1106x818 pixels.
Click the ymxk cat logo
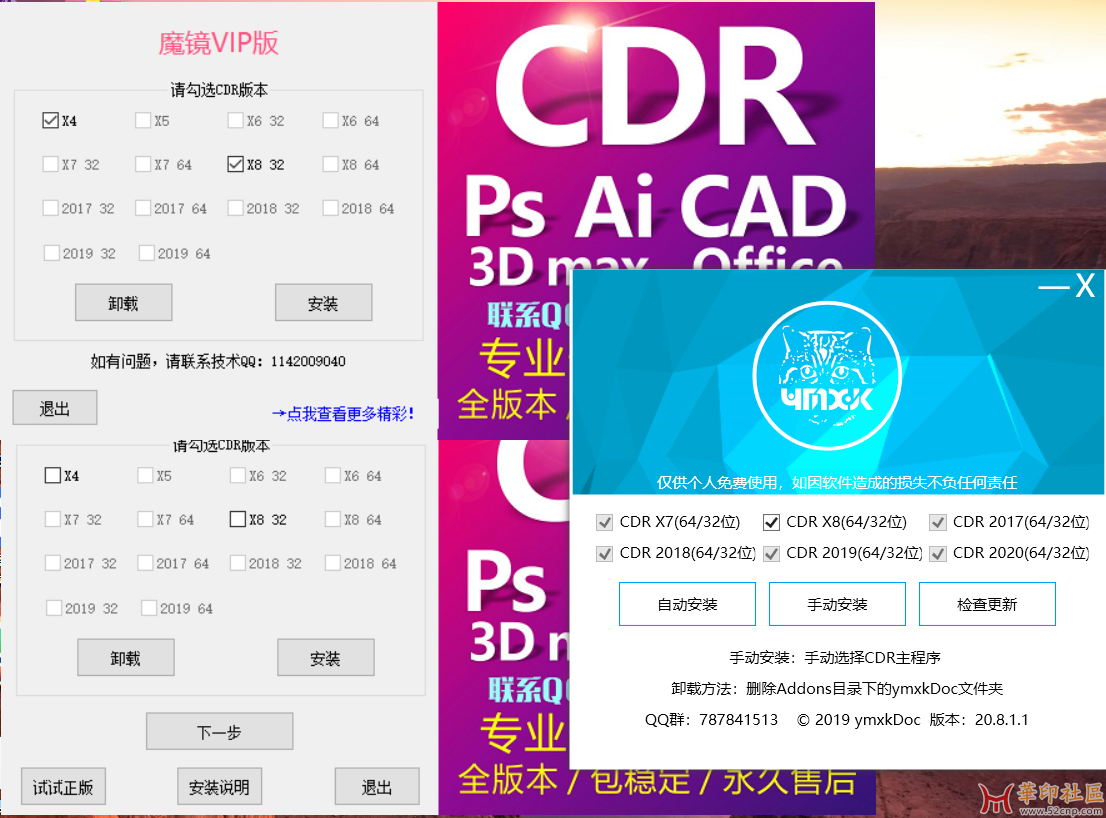click(827, 375)
